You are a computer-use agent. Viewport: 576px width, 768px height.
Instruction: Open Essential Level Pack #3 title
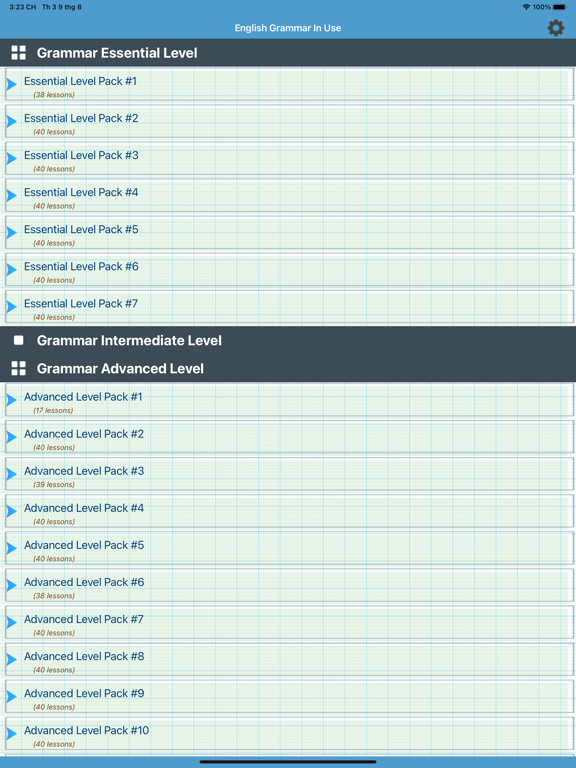[x=81, y=155]
